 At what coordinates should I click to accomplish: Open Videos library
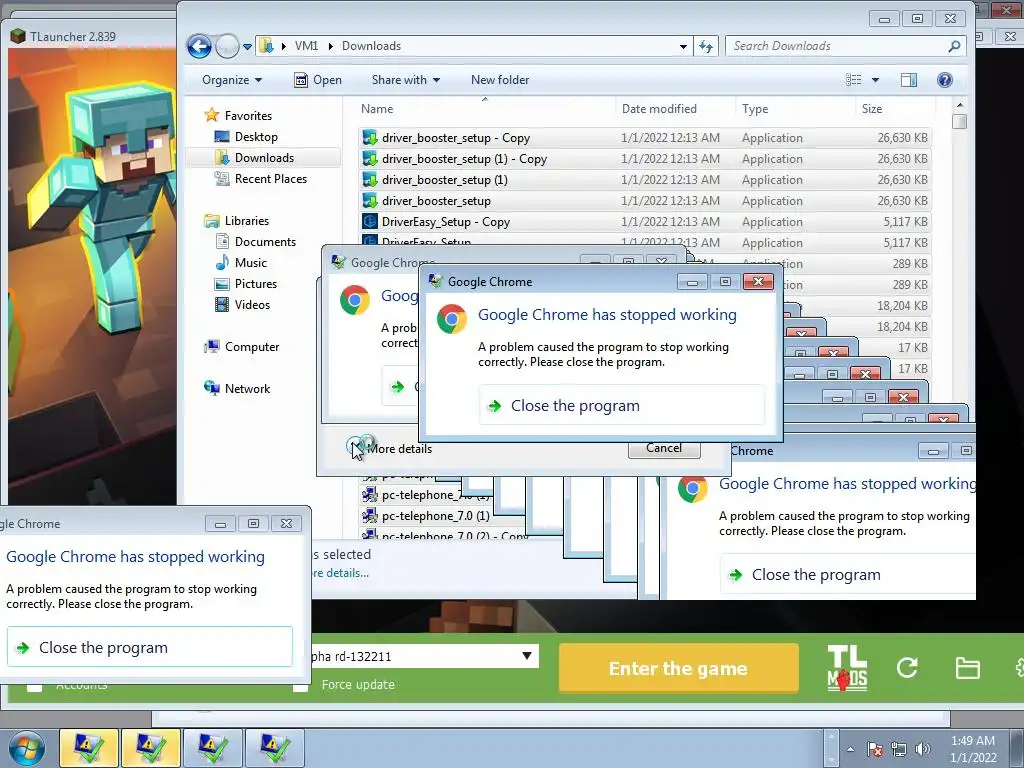pyautogui.click(x=242, y=304)
